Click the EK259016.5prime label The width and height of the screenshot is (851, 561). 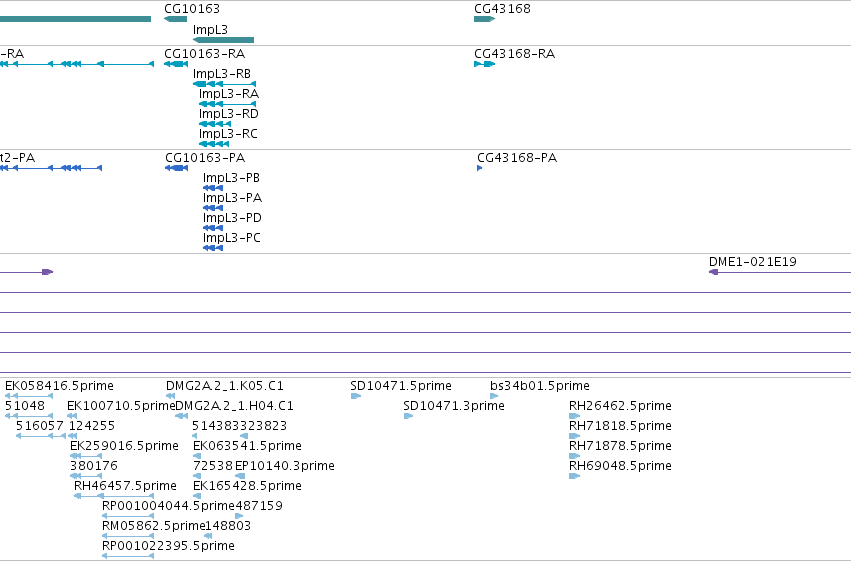click(x=124, y=446)
